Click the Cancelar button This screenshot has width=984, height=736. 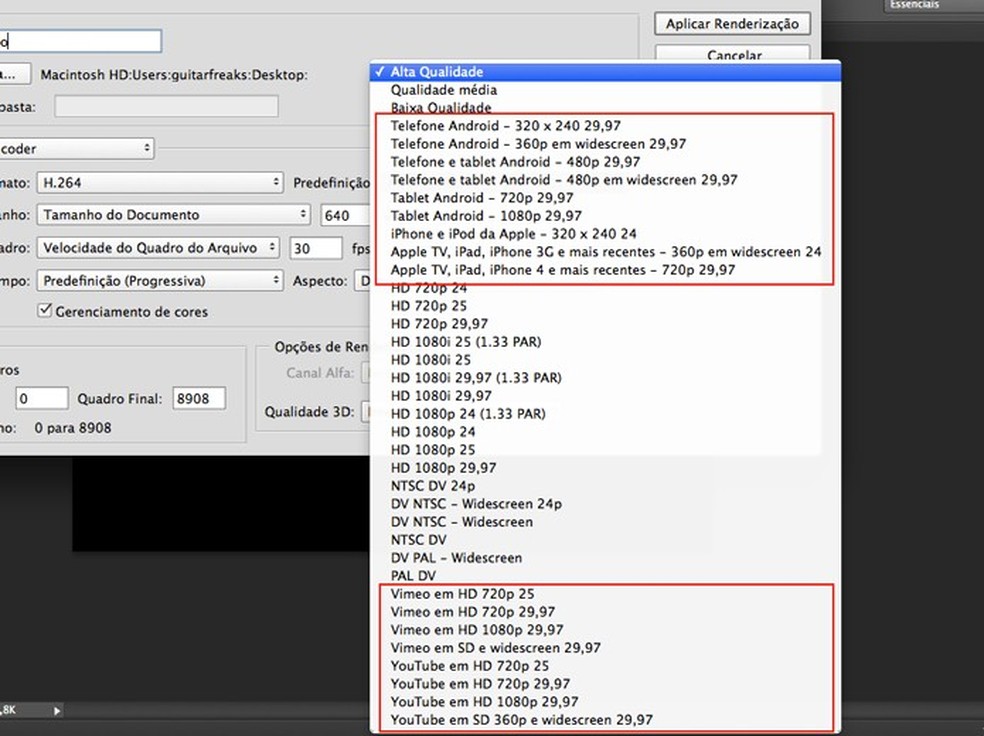tap(732, 56)
